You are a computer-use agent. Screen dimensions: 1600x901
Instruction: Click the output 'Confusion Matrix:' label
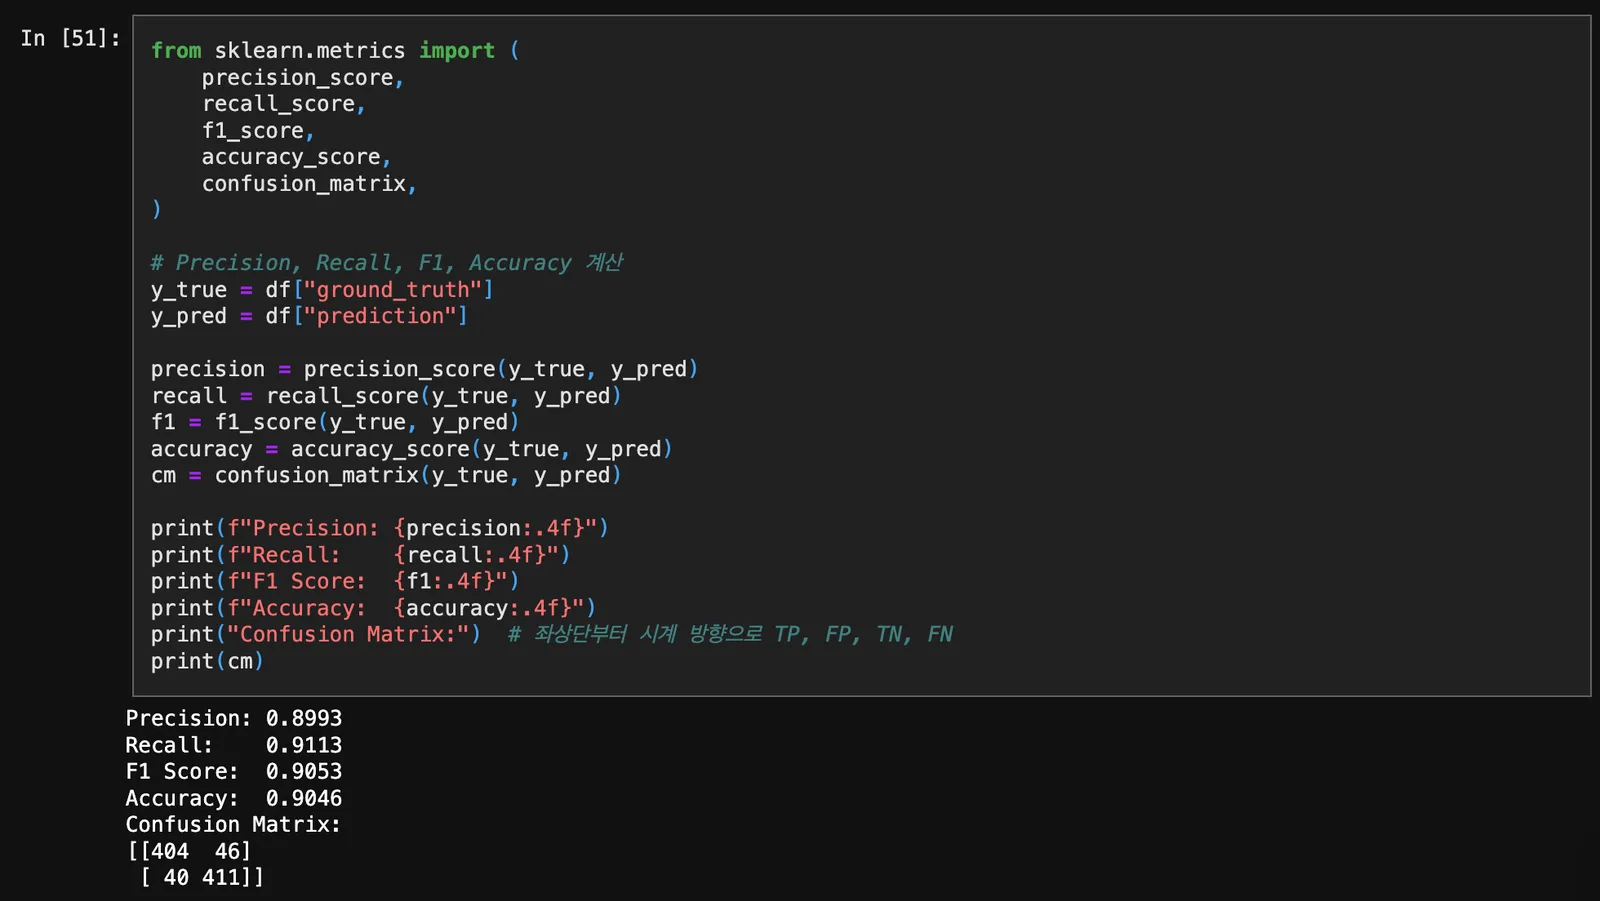233,824
